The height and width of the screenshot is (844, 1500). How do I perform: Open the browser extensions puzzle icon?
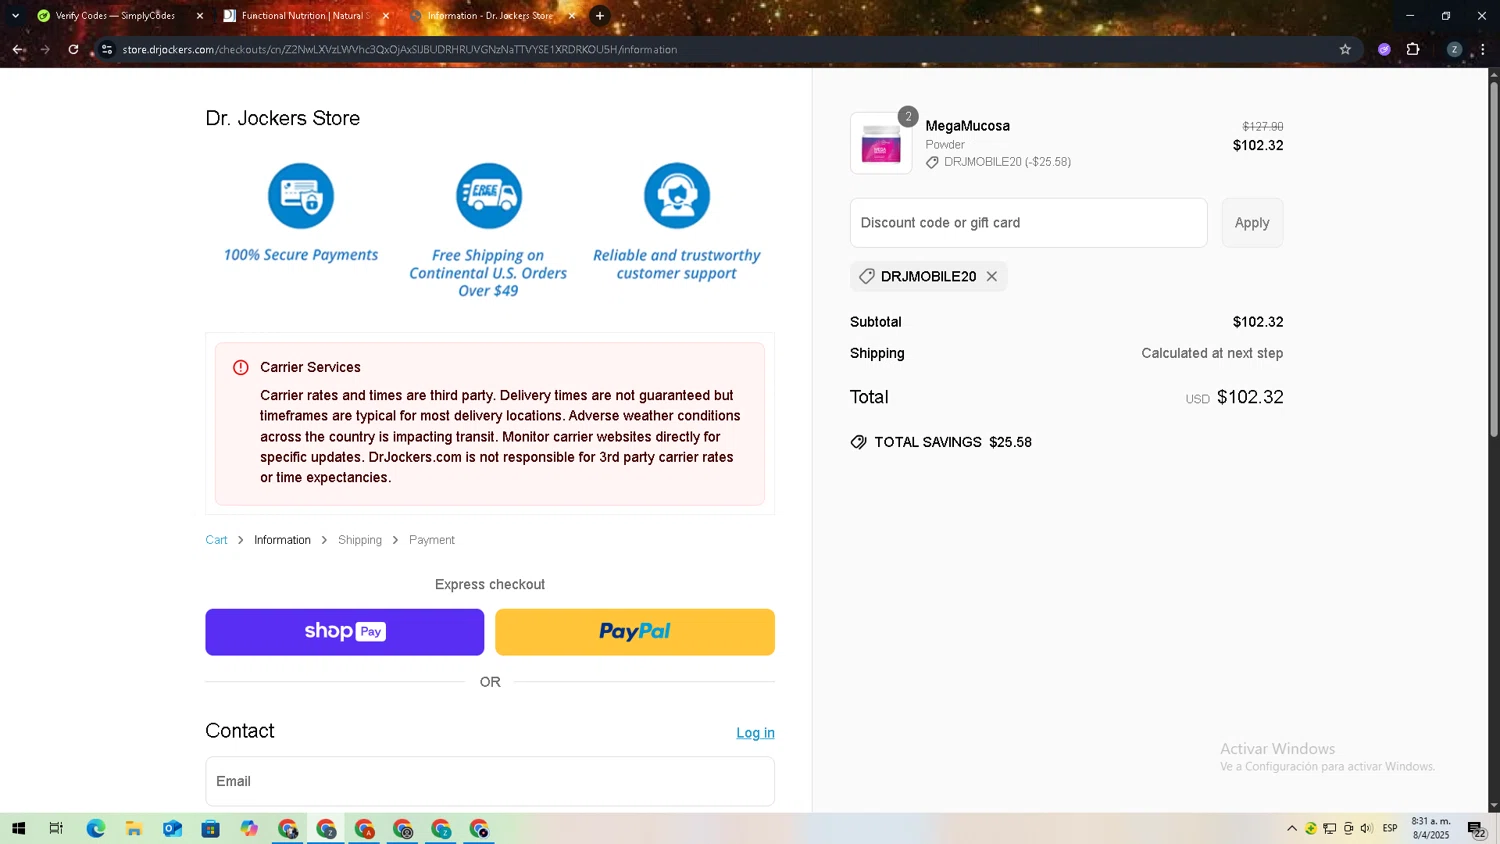[x=1413, y=49]
